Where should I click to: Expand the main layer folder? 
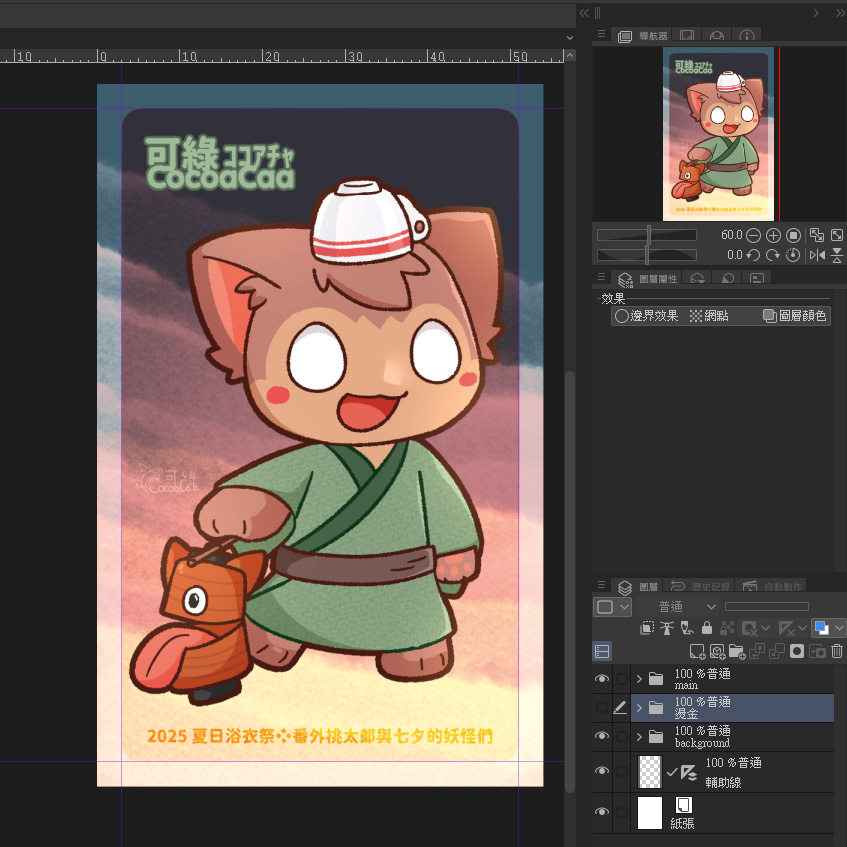639,679
